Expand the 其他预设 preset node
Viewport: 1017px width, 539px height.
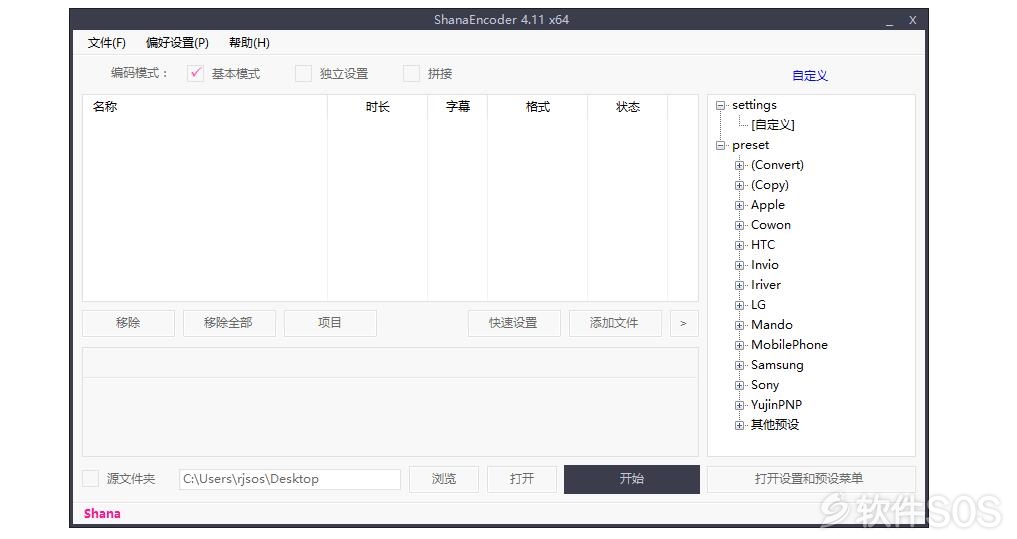739,425
